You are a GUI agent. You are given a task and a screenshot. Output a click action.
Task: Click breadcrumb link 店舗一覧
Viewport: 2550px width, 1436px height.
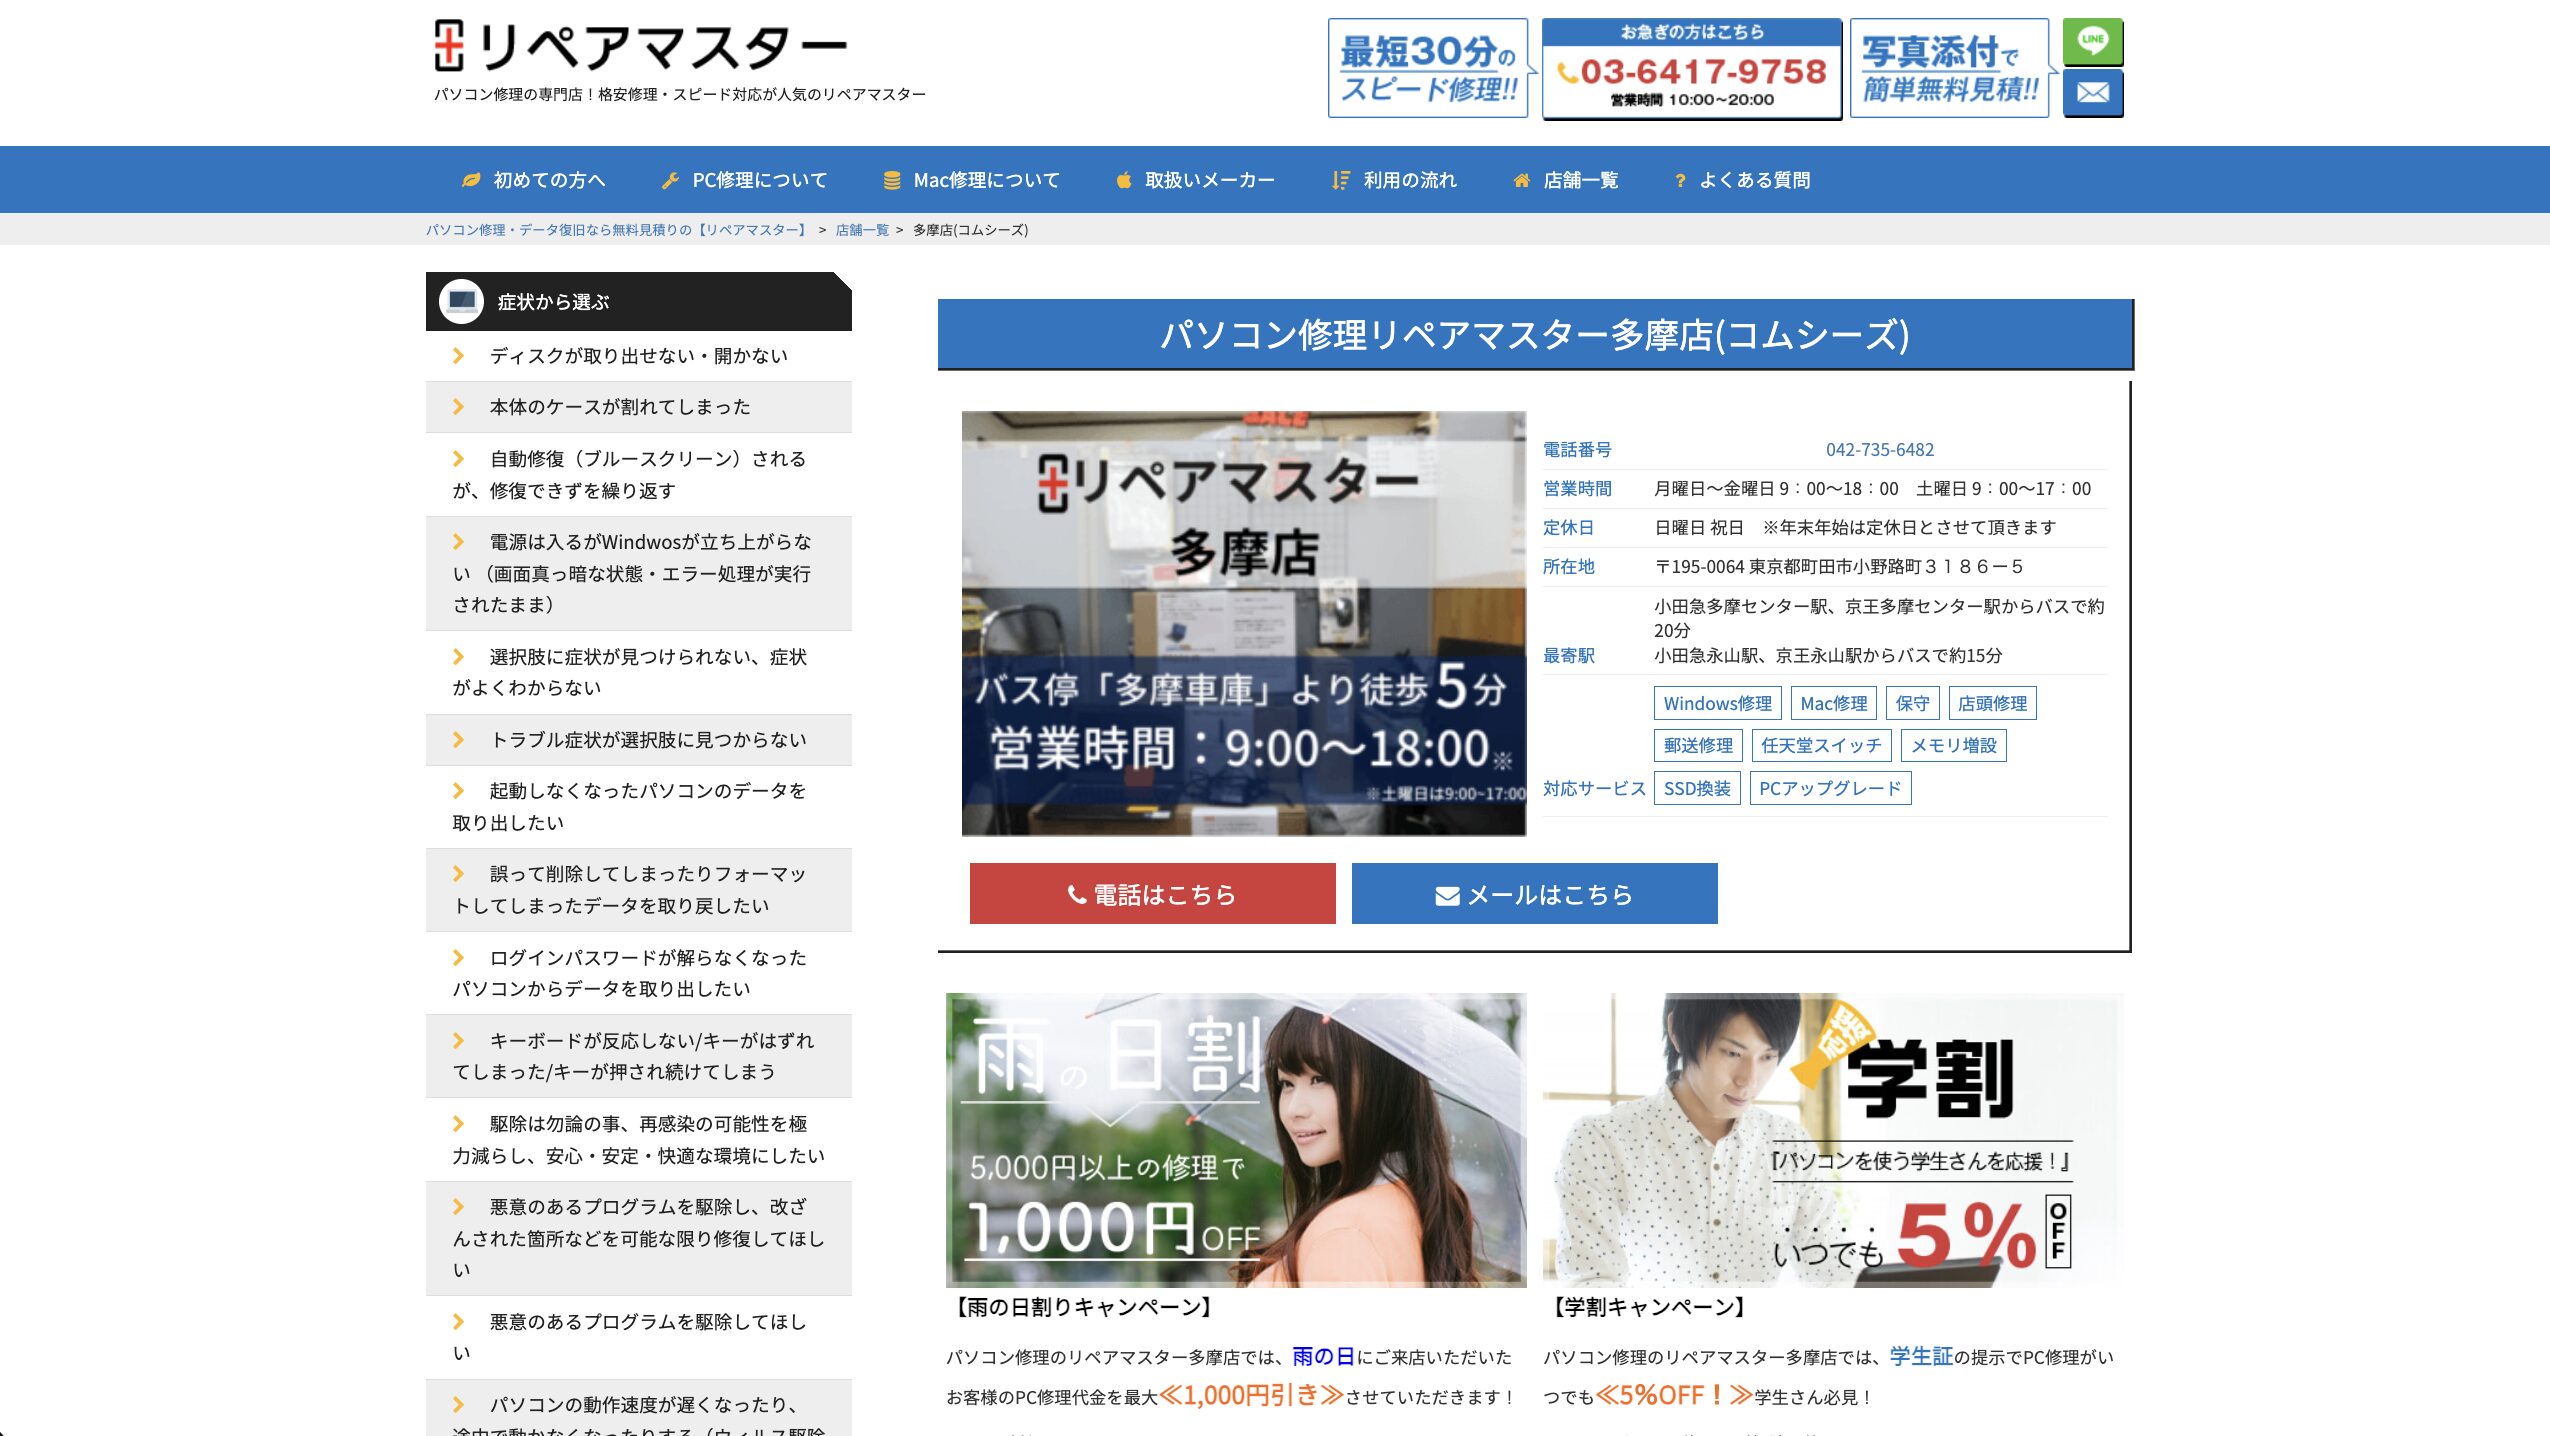pos(862,230)
